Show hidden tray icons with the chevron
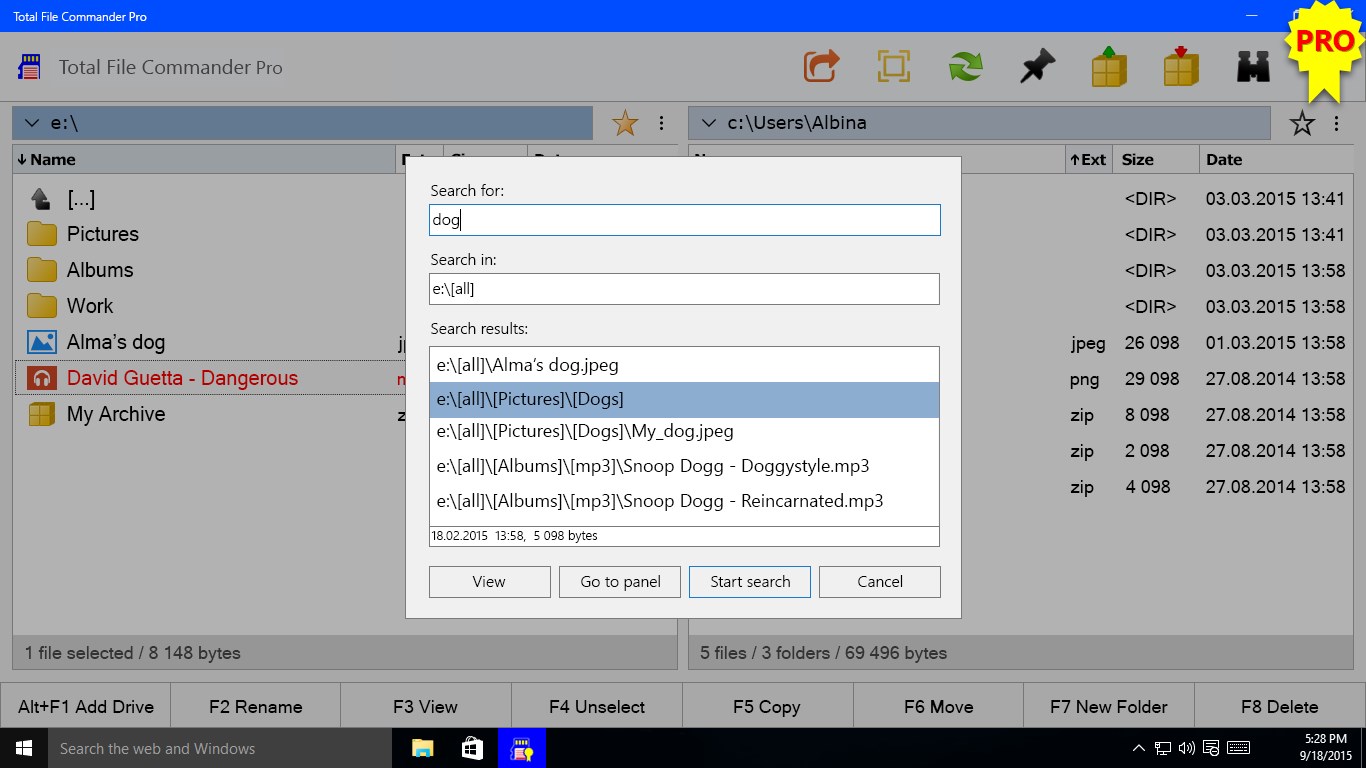 point(1138,748)
